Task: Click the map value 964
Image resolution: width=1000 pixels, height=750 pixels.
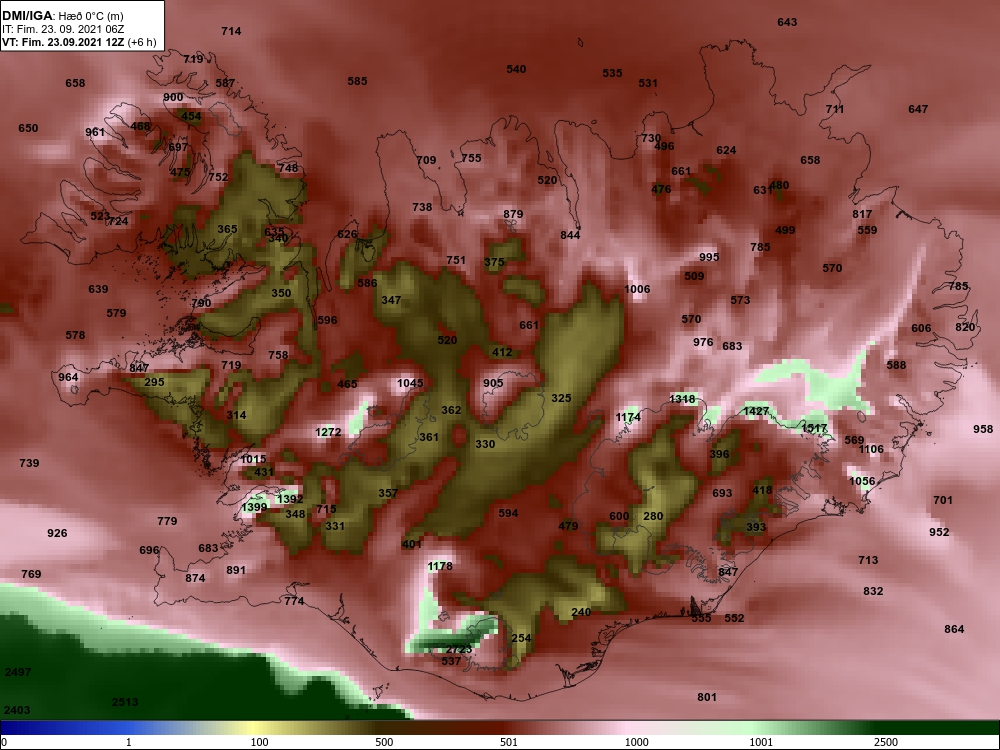Action: point(68,377)
